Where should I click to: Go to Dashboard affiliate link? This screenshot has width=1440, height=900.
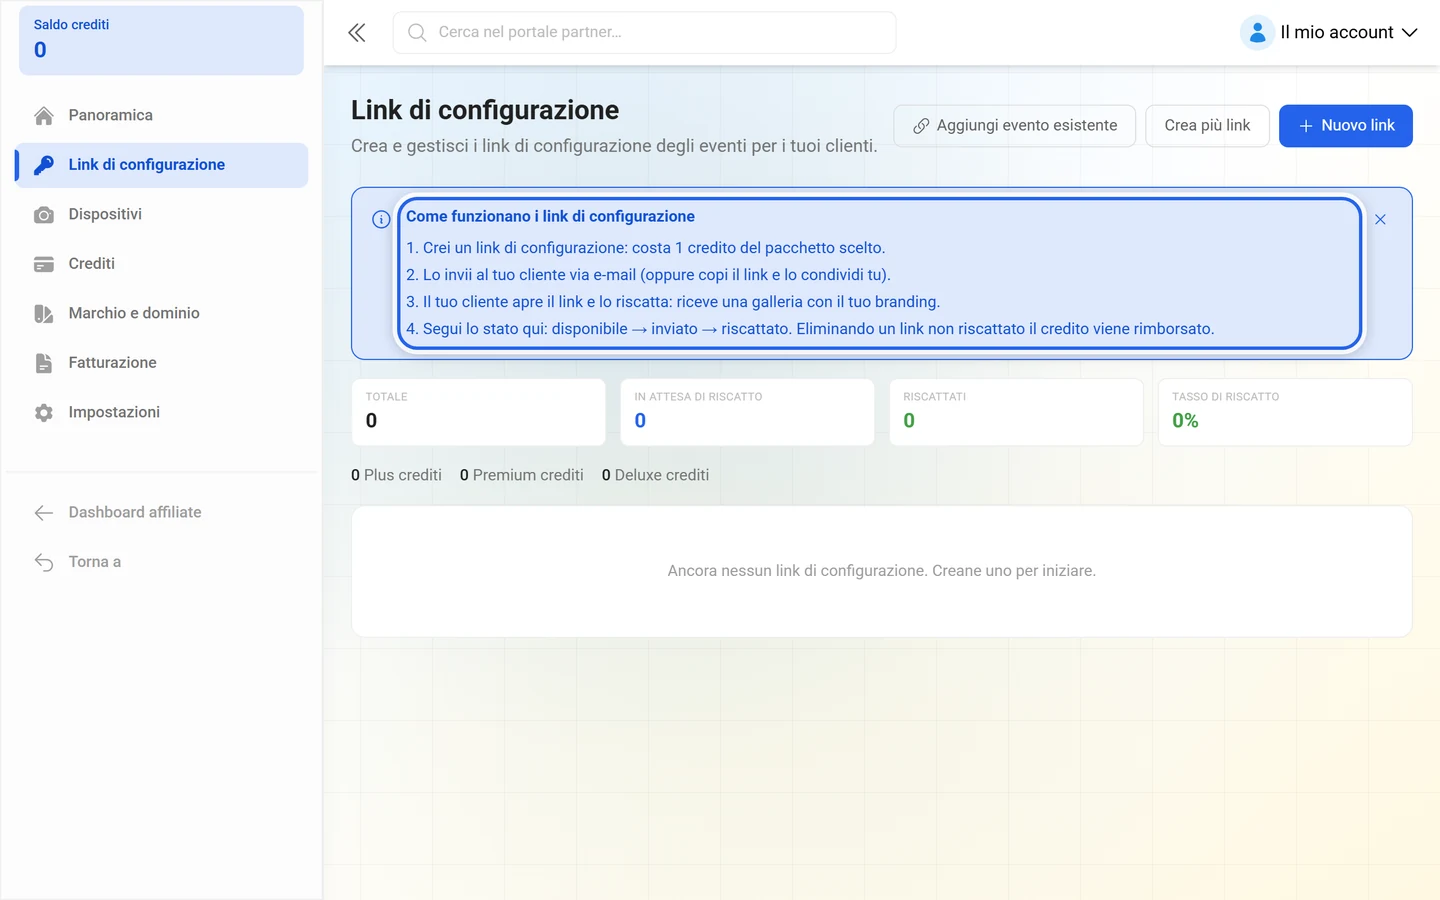[162, 513]
